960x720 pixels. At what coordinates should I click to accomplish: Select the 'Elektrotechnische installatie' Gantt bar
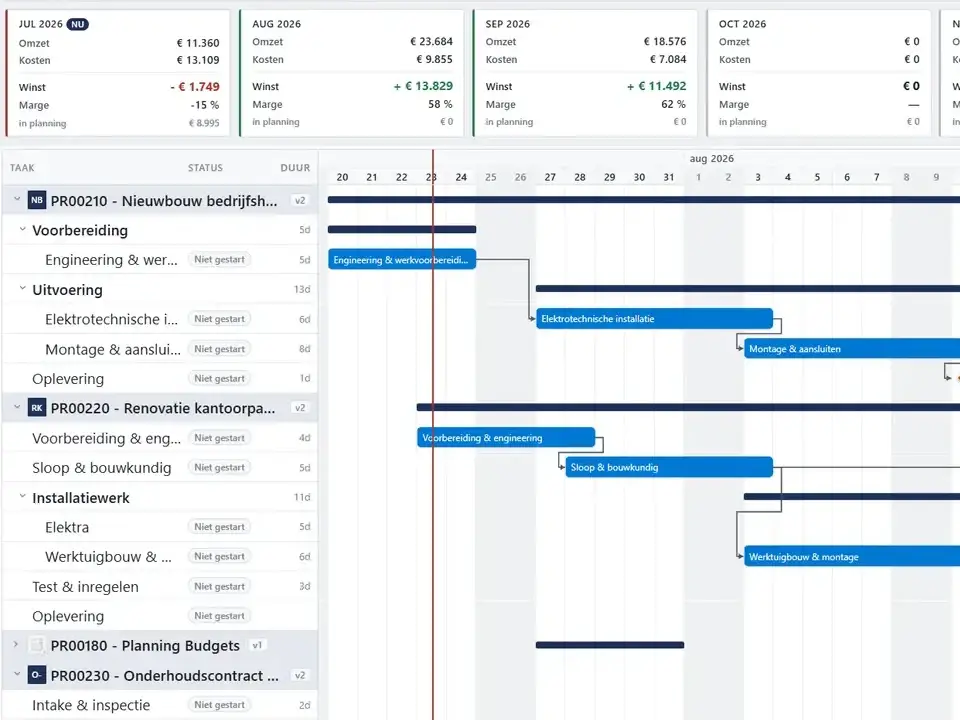click(654, 319)
